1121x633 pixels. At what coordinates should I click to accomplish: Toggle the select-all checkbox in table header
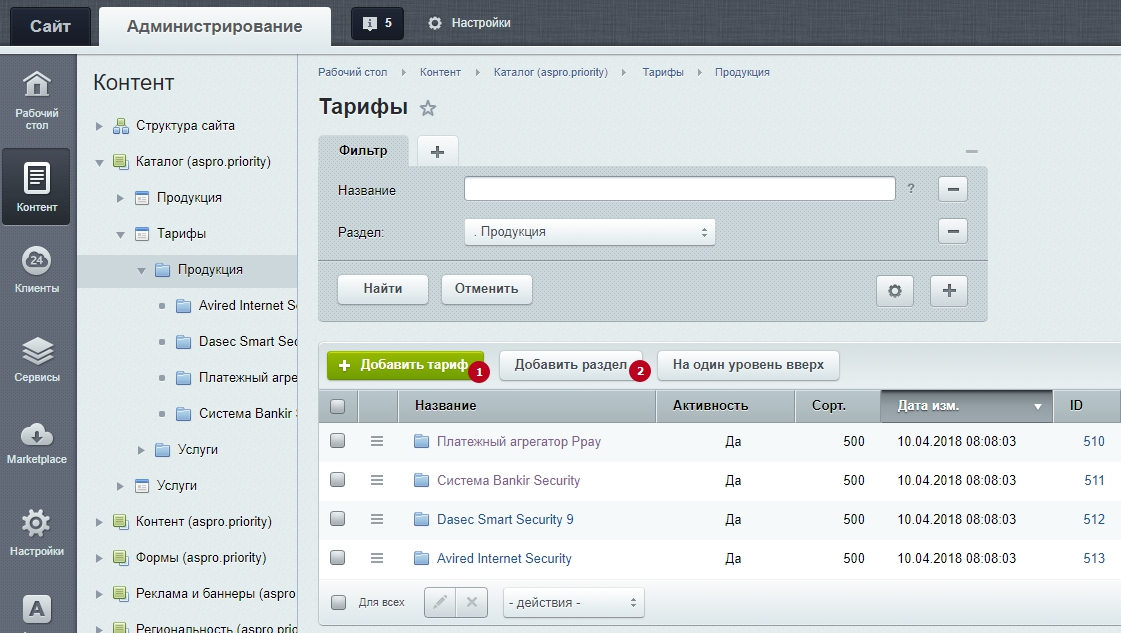(x=337, y=406)
